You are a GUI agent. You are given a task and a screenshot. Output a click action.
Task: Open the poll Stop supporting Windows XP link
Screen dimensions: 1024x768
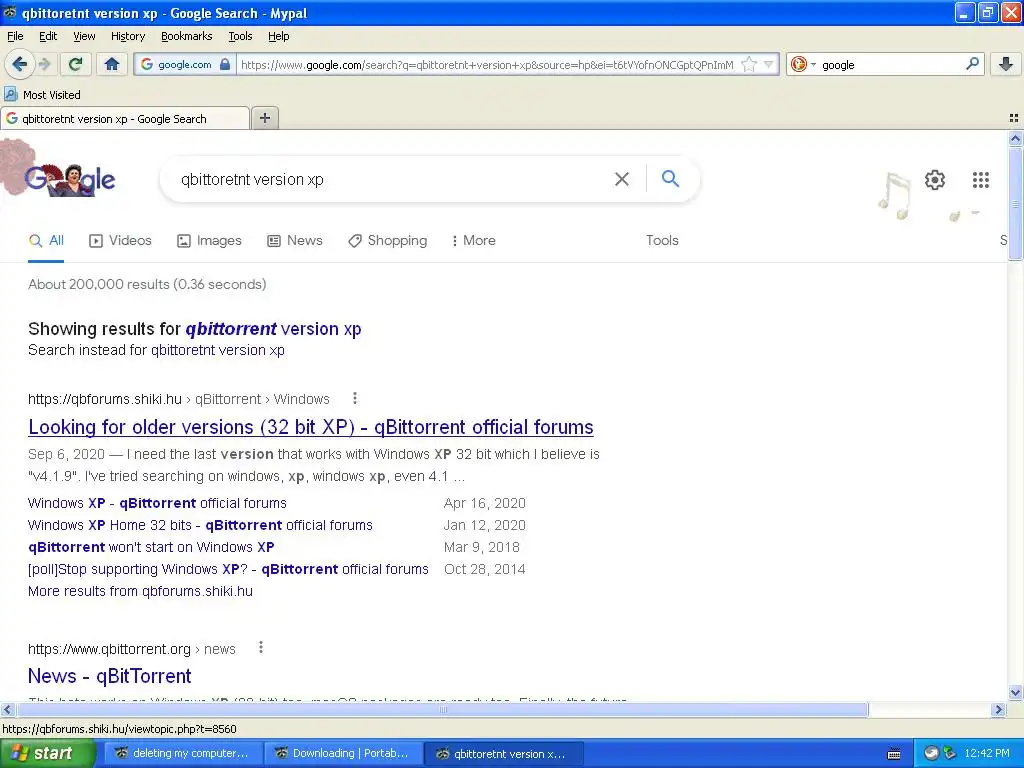click(x=229, y=569)
